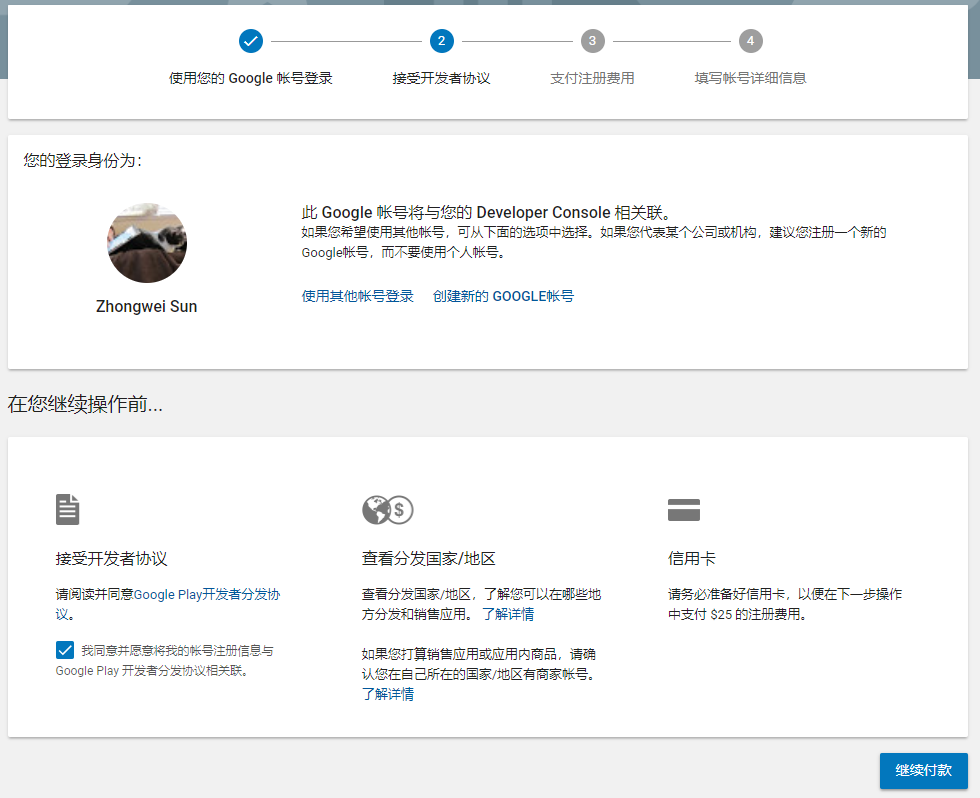Image resolution: width=980 pixels, height=798 pixels.
Task: Click Zhongwei Sun's profile avatar
Action: (147, 243)
